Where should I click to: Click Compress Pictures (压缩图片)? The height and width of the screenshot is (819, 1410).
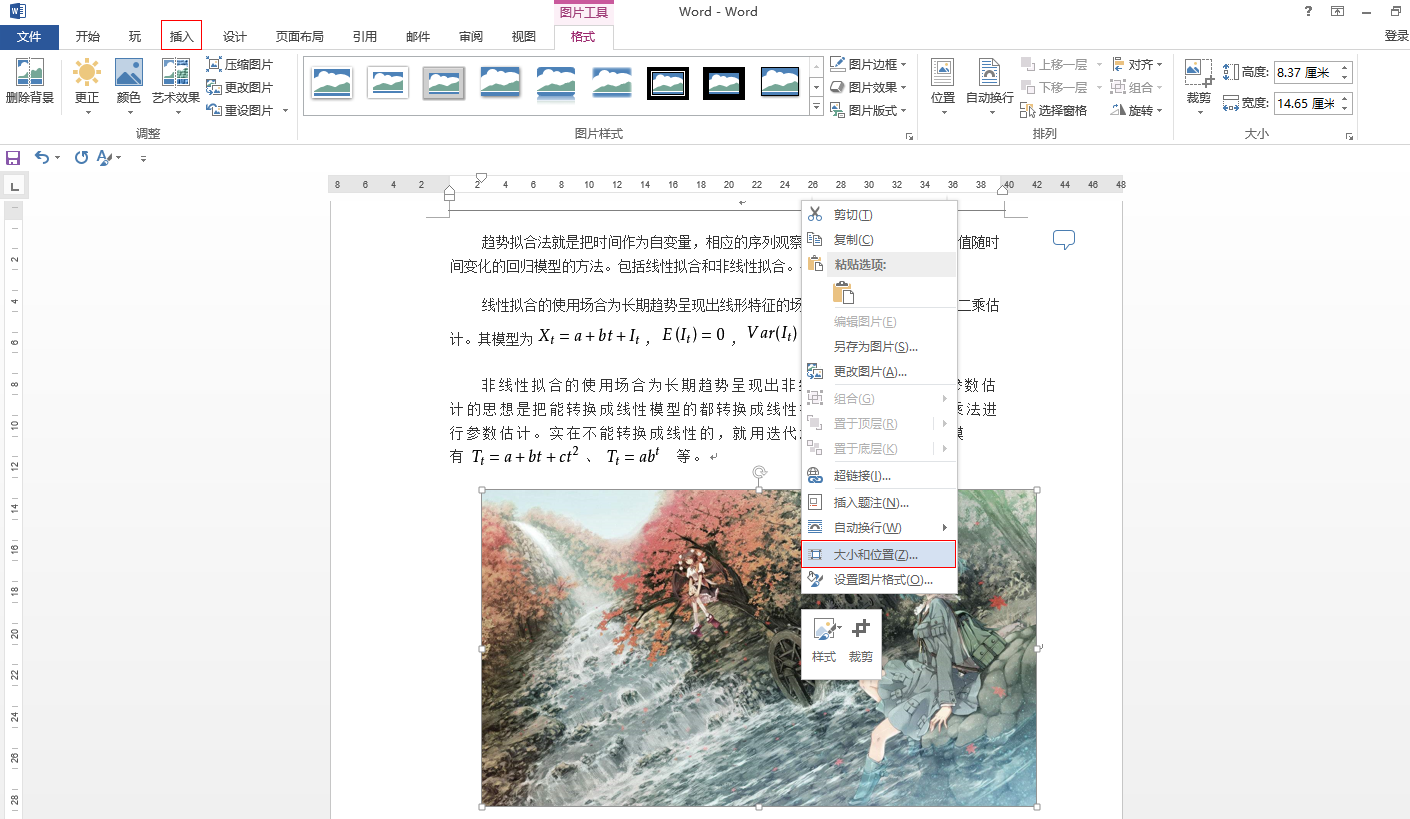coord(240,64)
